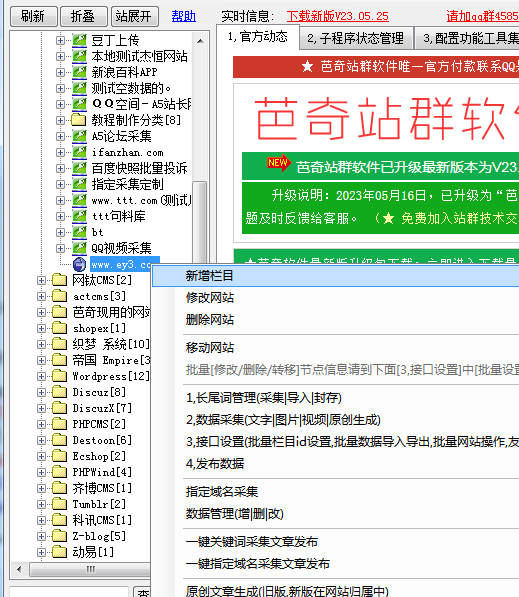Select 一键关键词采集文章发布 menu entry
Screen dimensions: 519x597
click(x=335, y=541)
